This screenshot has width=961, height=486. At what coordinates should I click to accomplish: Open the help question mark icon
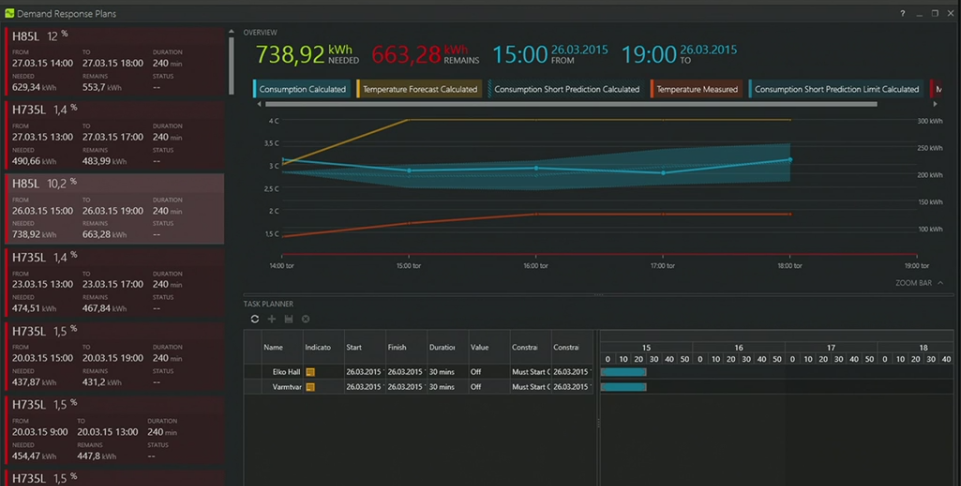pos(902,13)
